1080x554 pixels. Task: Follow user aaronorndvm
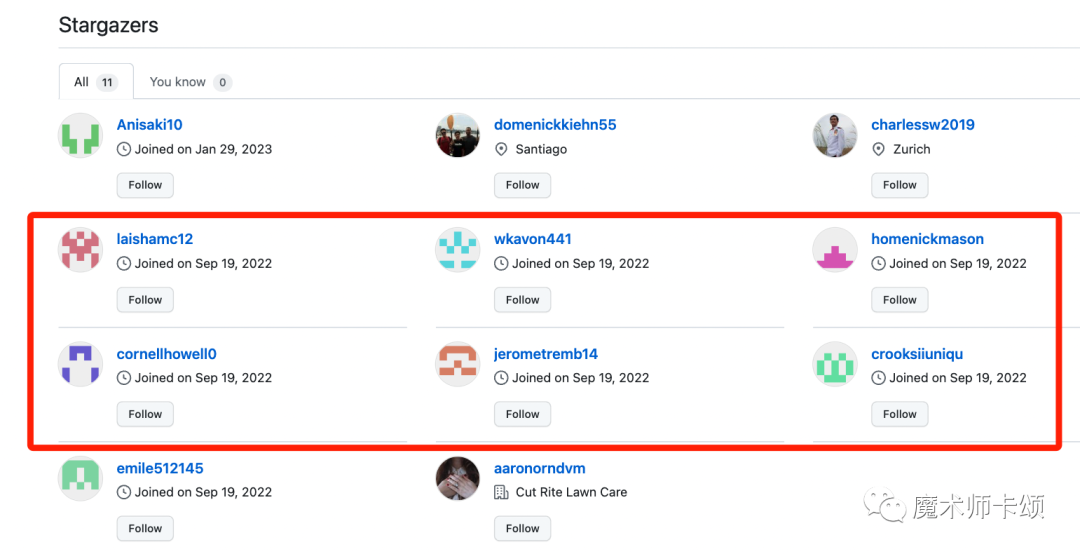point(522,529)
